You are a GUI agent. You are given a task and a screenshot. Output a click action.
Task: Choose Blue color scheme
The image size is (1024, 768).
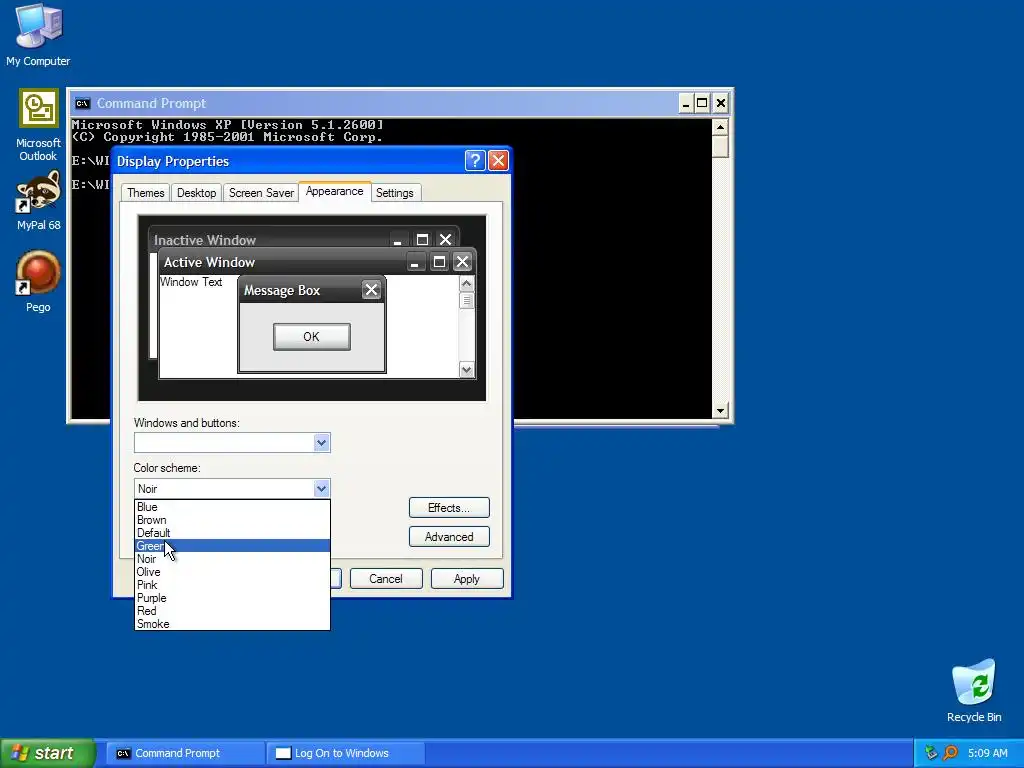pyautogui.click(x=232, y=507)
